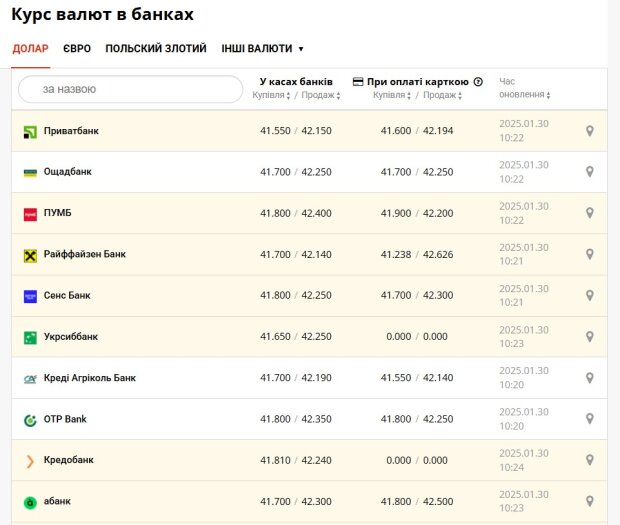Click Райффайзен card buy rate 41.238
The width and height of the screenshot is (620, 525).
coord(396,255)
